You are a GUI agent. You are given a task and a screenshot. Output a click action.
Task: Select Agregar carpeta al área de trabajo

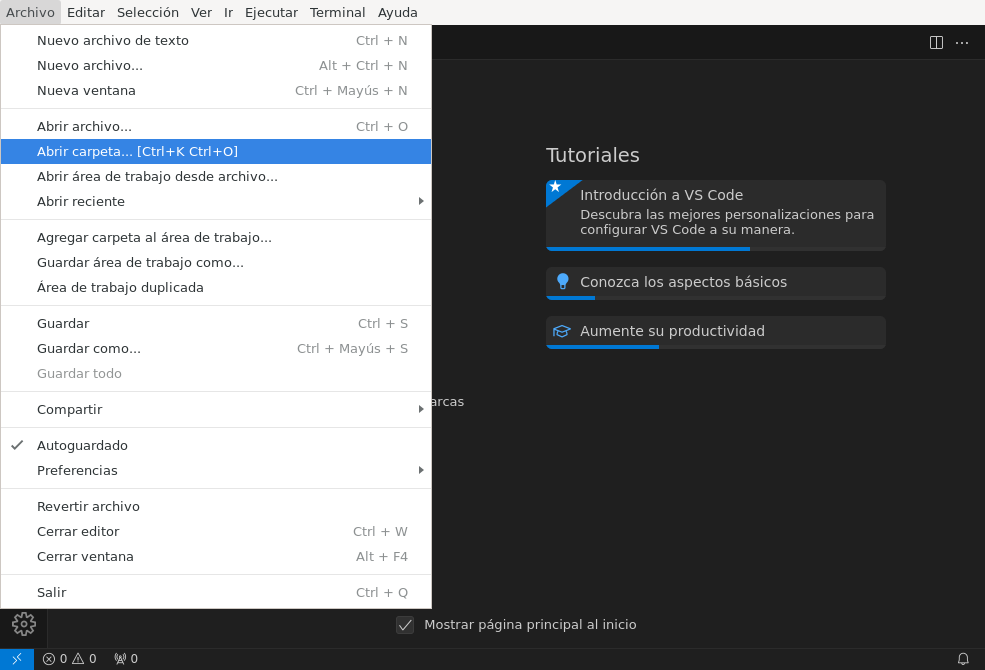[x=216, y=237]
